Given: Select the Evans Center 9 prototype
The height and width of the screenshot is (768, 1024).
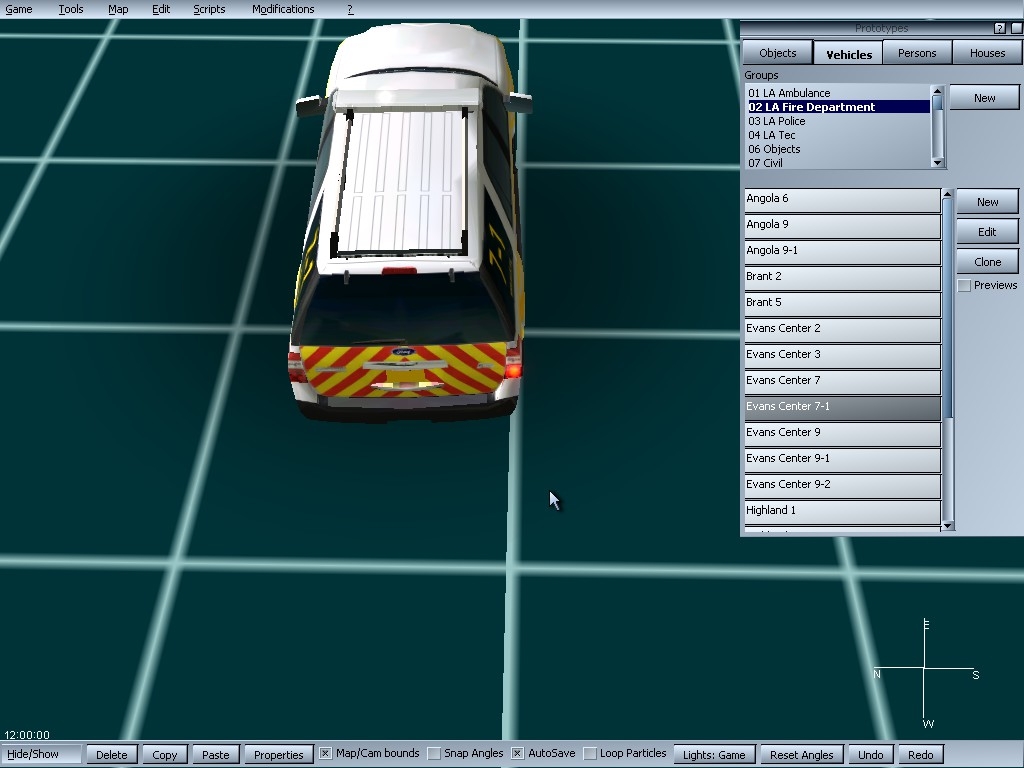Looking at the screenshot, I should pyautogui.click(x=842, y=434).
